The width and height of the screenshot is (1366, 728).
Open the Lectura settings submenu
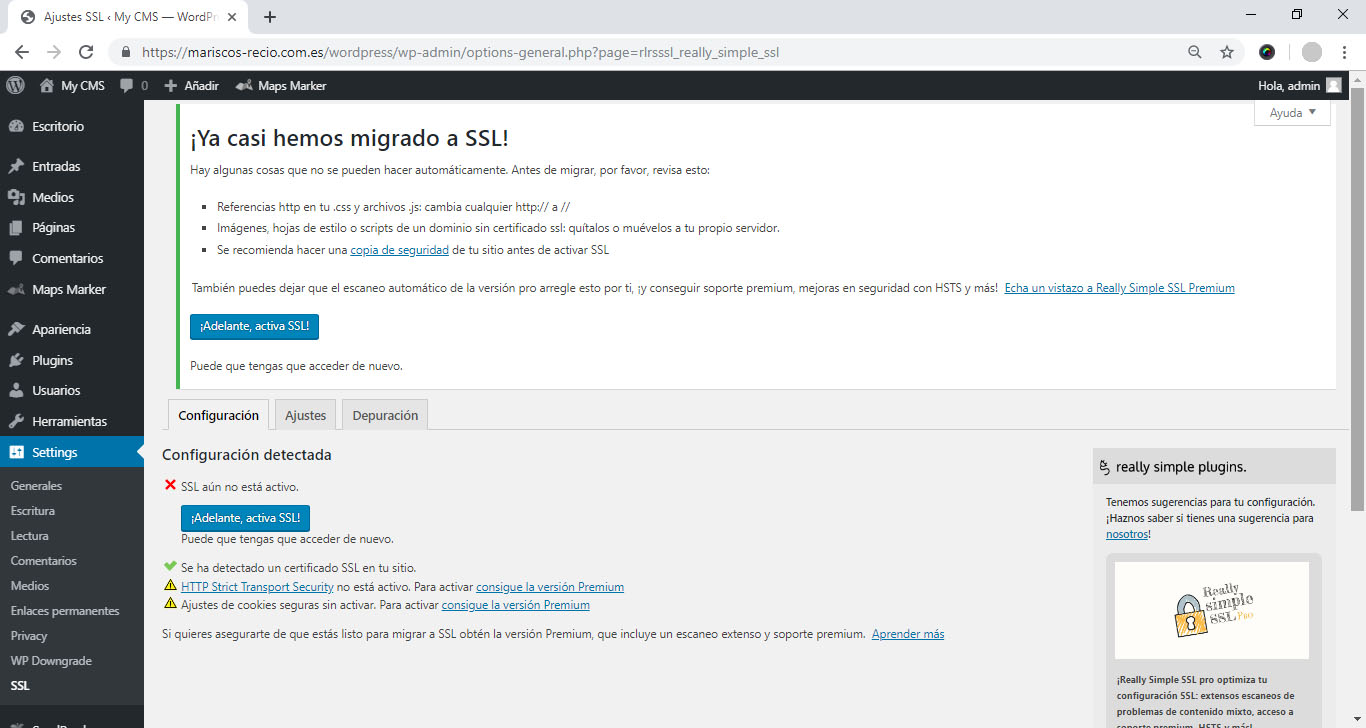30,536
